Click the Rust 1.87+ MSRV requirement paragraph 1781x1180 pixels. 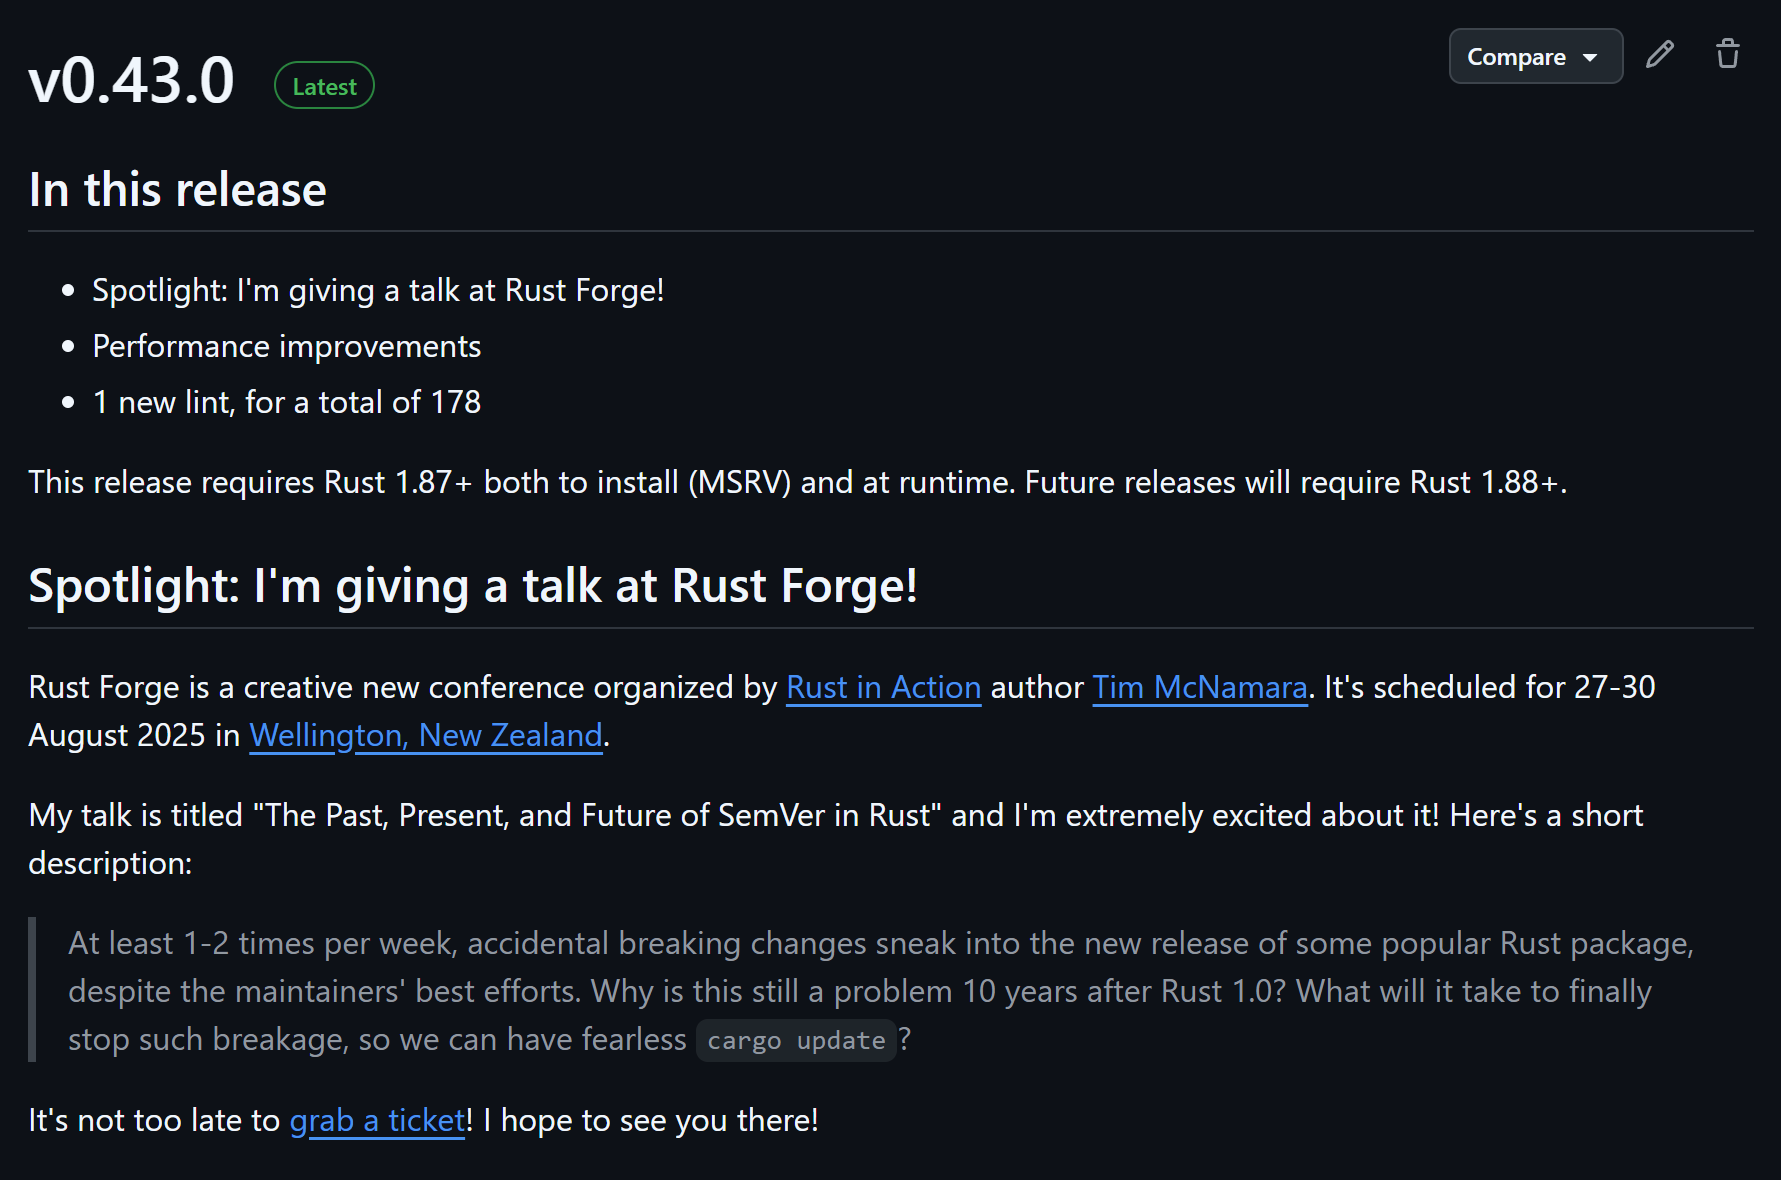[x=797, y=482]
